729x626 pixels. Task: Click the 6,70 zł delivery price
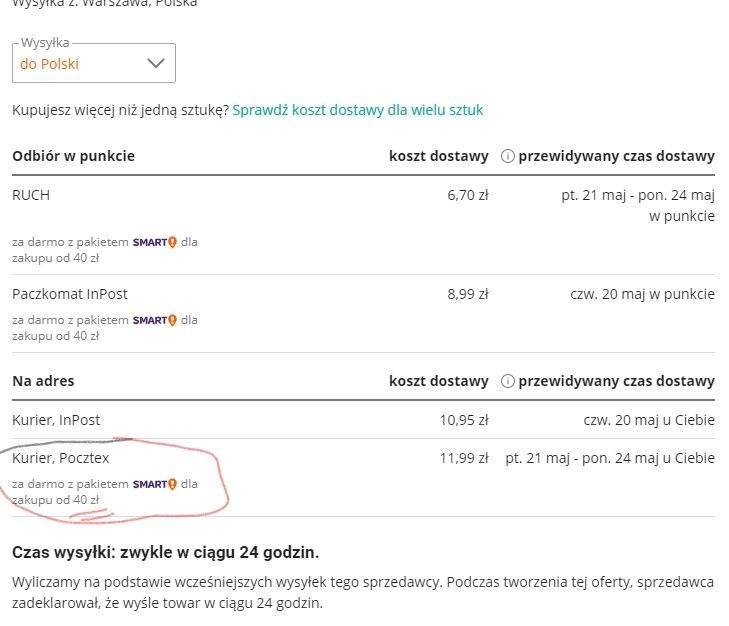pos(467,195)
